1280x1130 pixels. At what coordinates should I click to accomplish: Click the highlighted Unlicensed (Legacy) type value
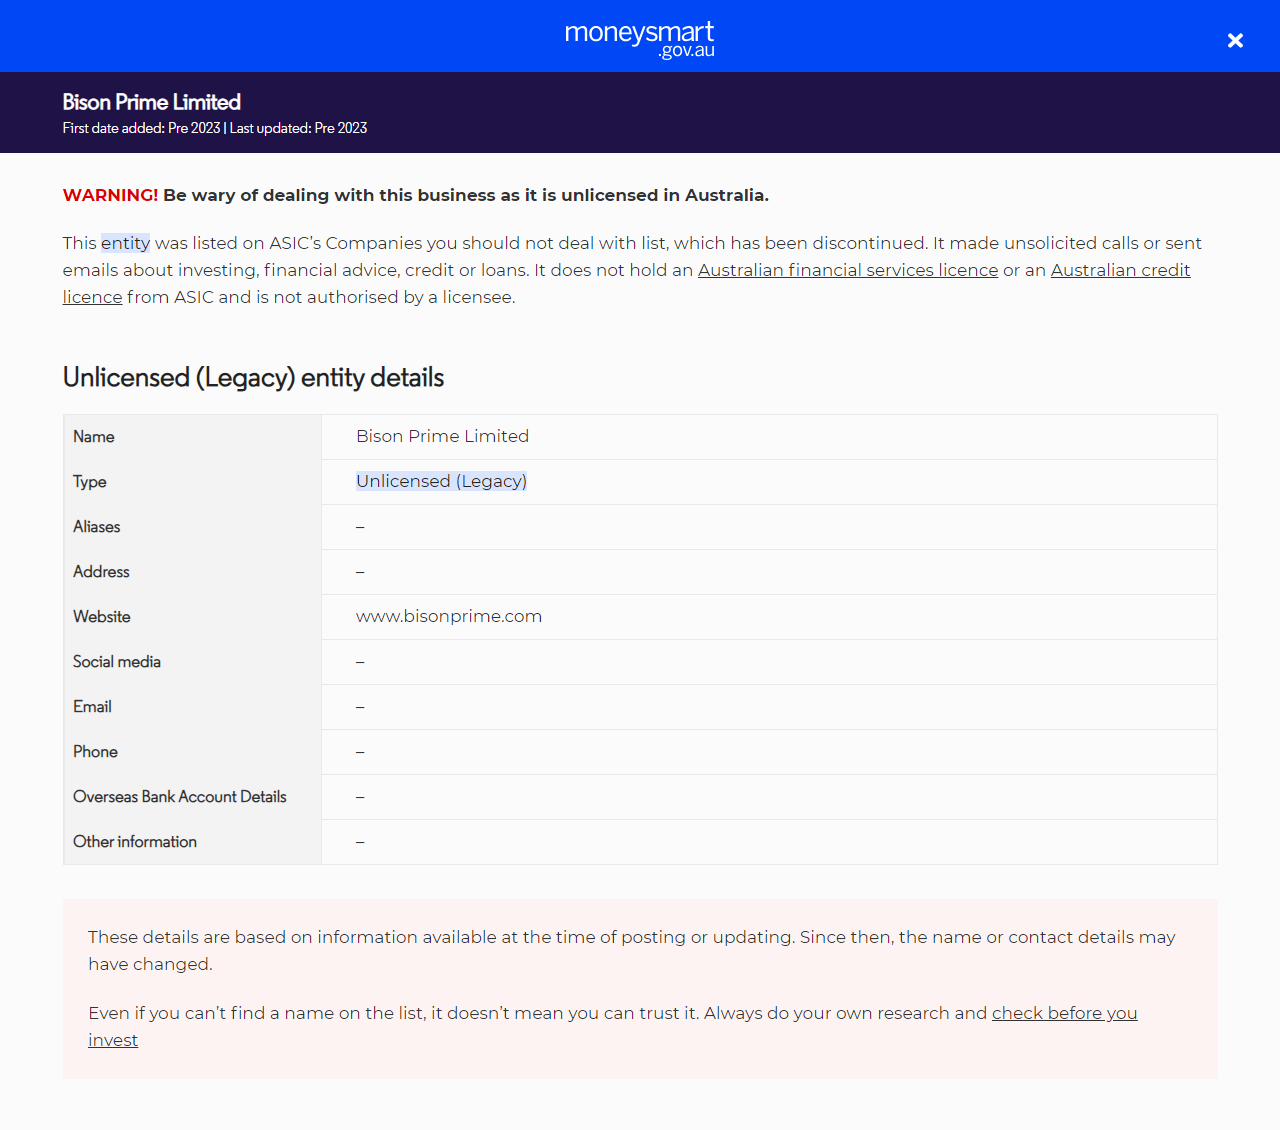tap(441, 481)
